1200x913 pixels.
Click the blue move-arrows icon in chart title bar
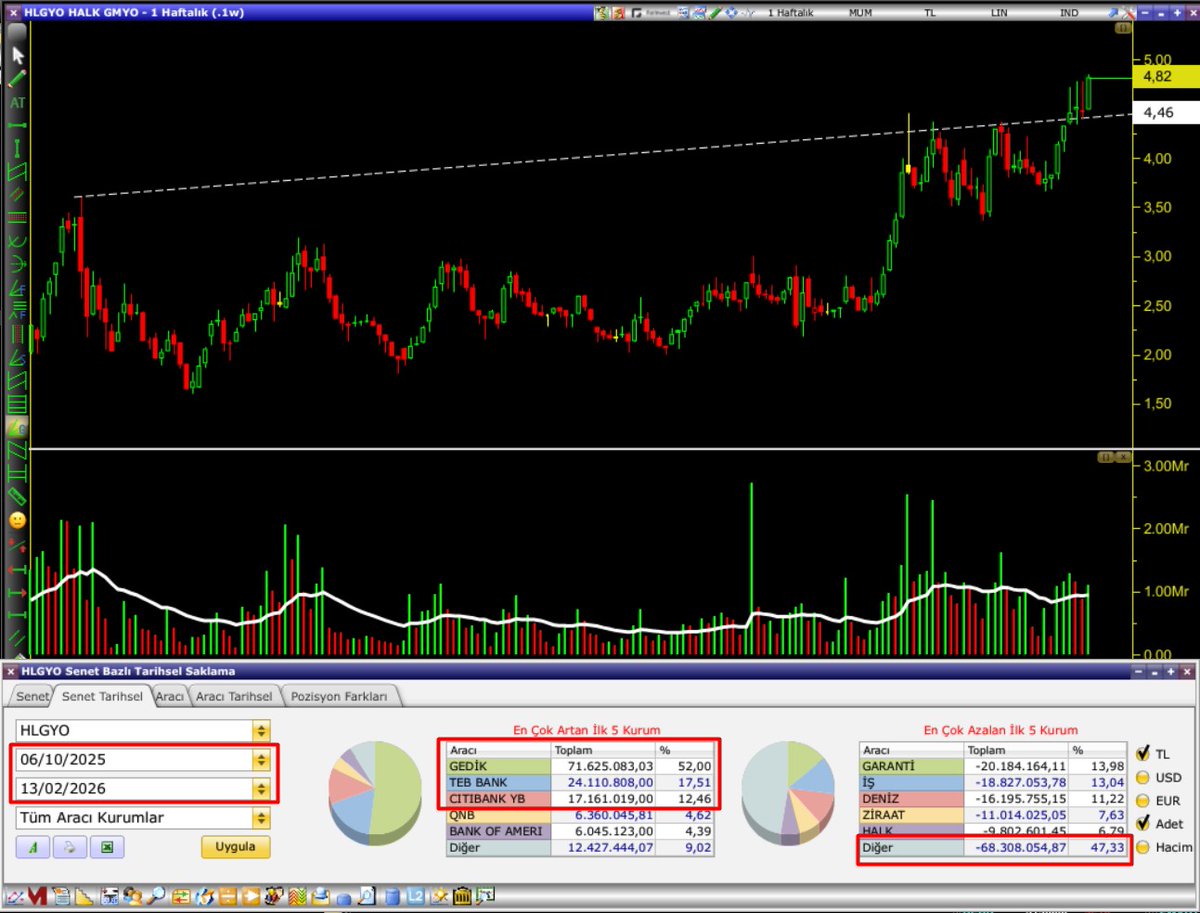(731, 12)
